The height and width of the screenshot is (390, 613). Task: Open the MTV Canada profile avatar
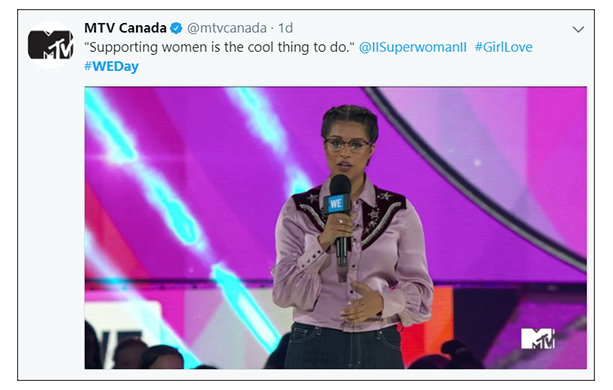click(x=51, y=45)
